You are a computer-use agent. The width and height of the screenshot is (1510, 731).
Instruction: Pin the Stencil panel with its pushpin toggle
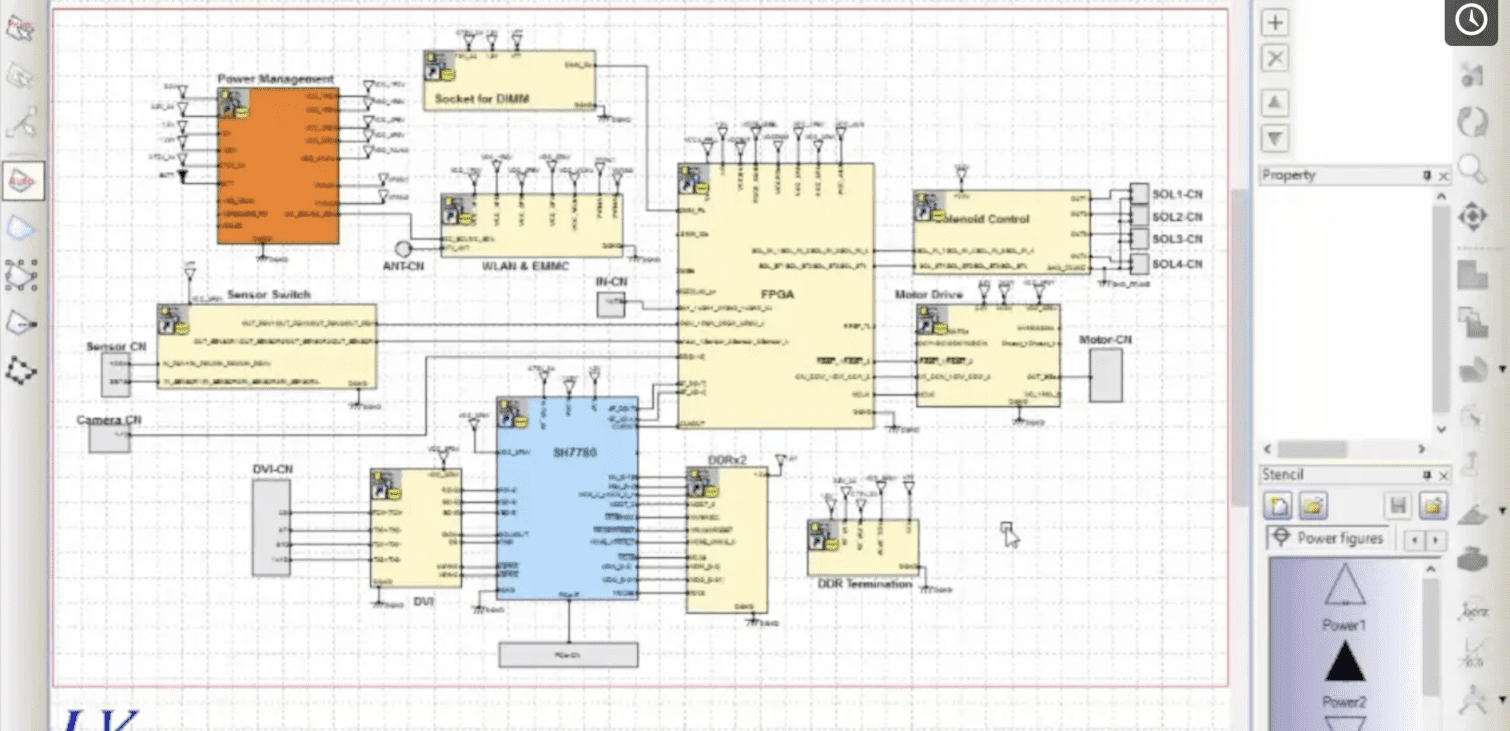coord(1429,474)
